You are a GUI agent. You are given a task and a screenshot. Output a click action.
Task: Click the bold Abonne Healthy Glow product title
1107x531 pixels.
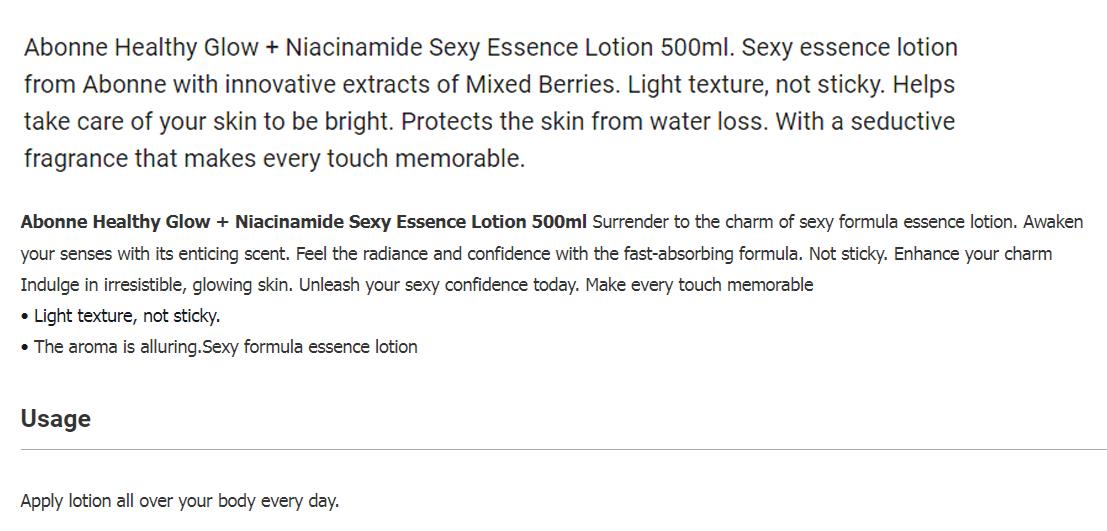[x=304, y=222]
